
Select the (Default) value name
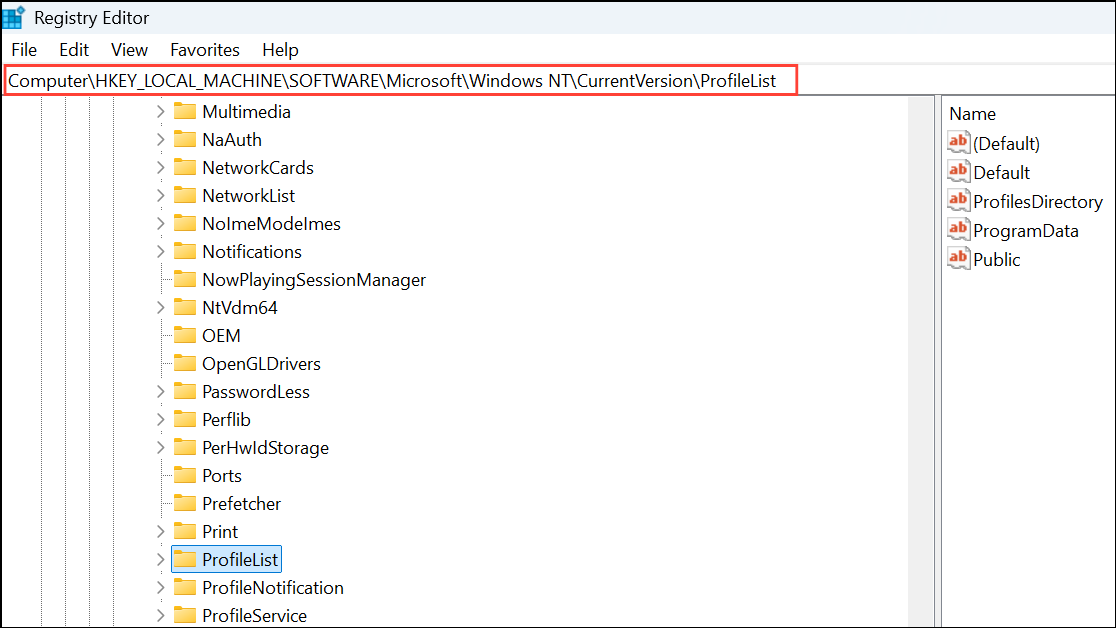tap(1006, 144)
